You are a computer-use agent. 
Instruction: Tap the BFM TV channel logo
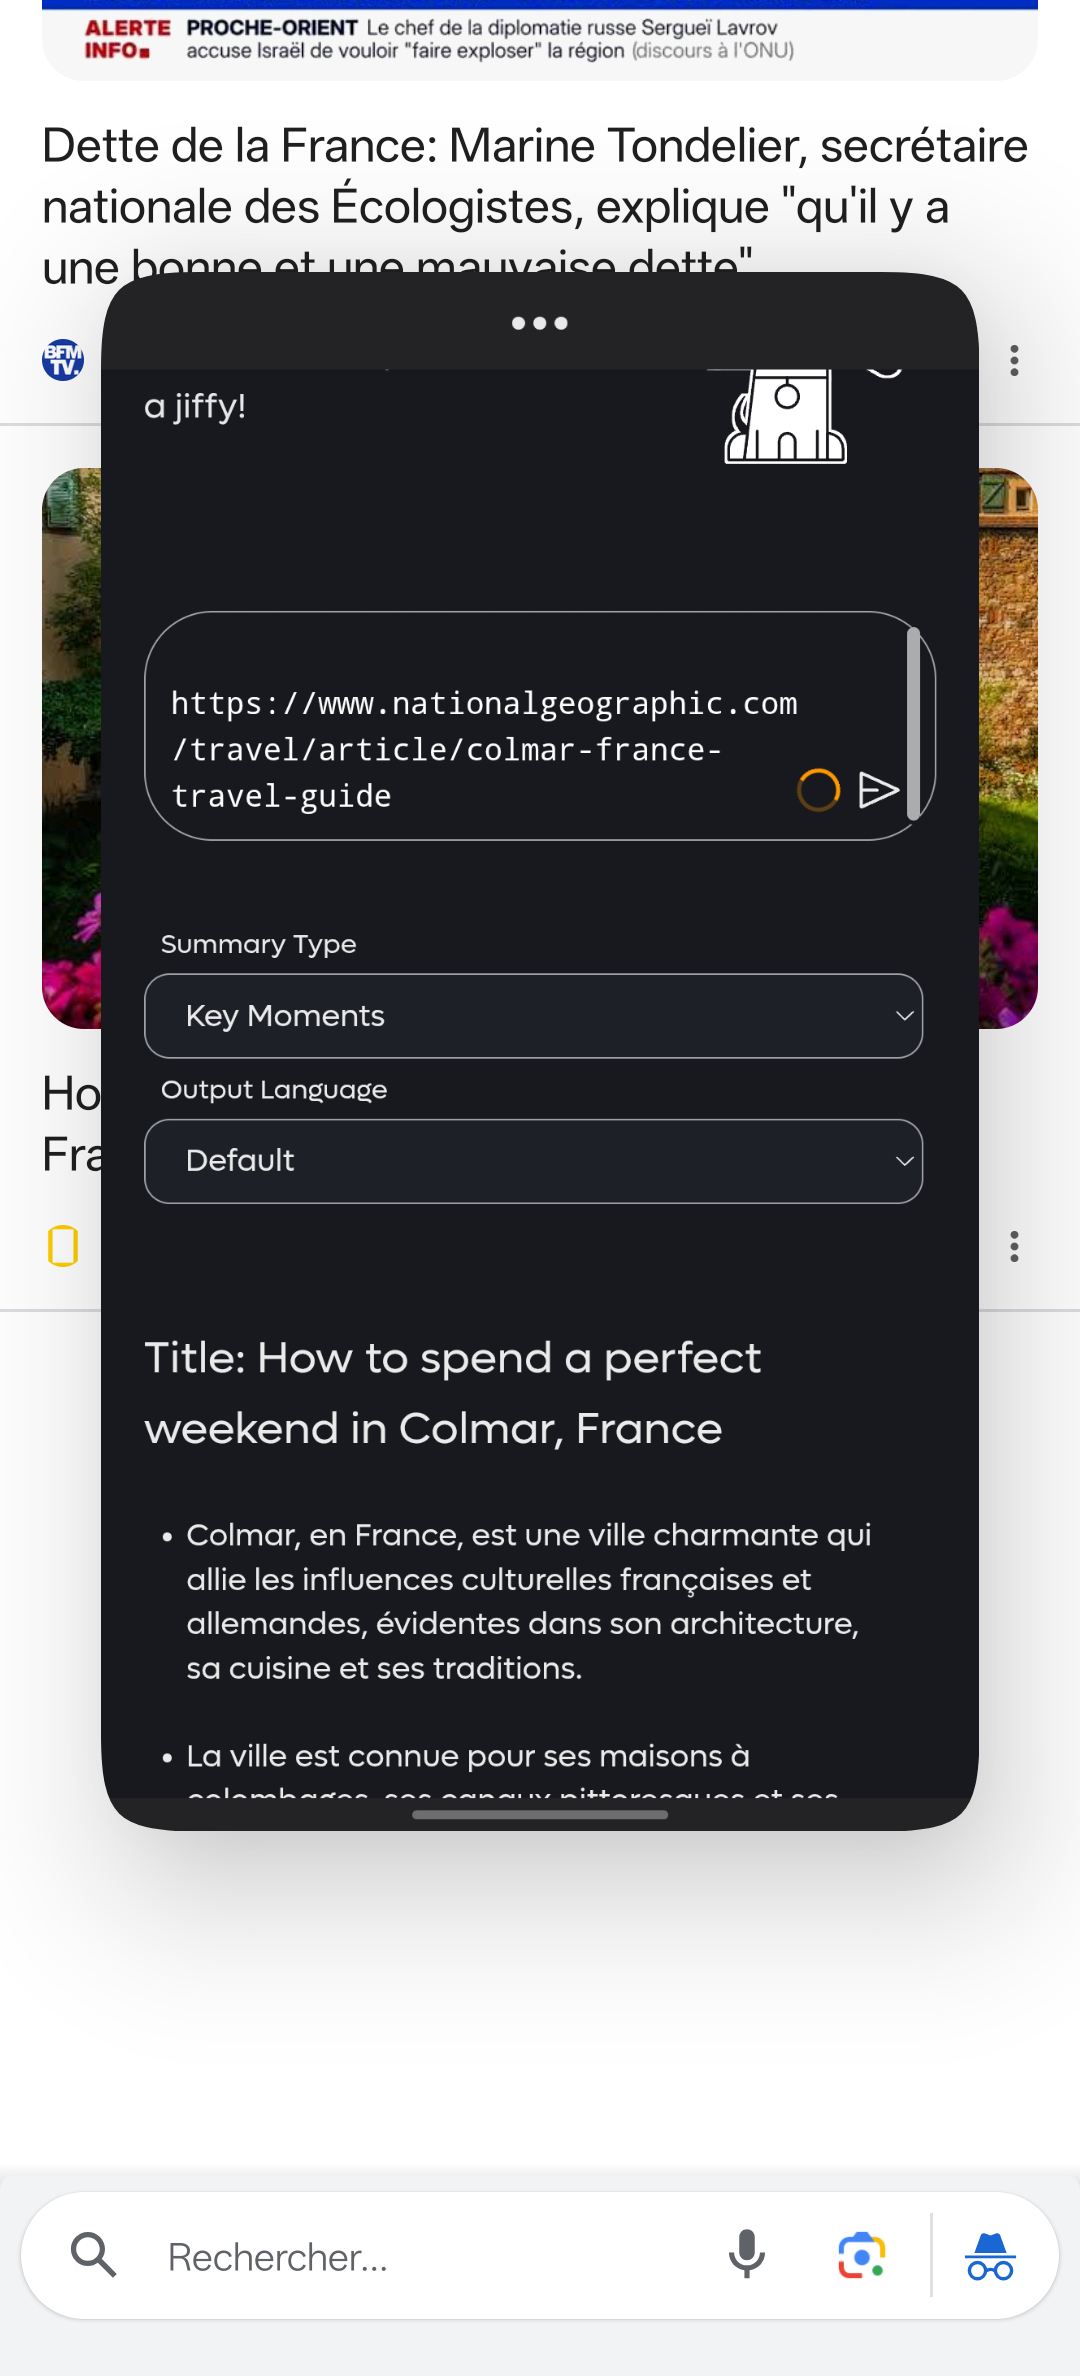[x=63, y=360]
